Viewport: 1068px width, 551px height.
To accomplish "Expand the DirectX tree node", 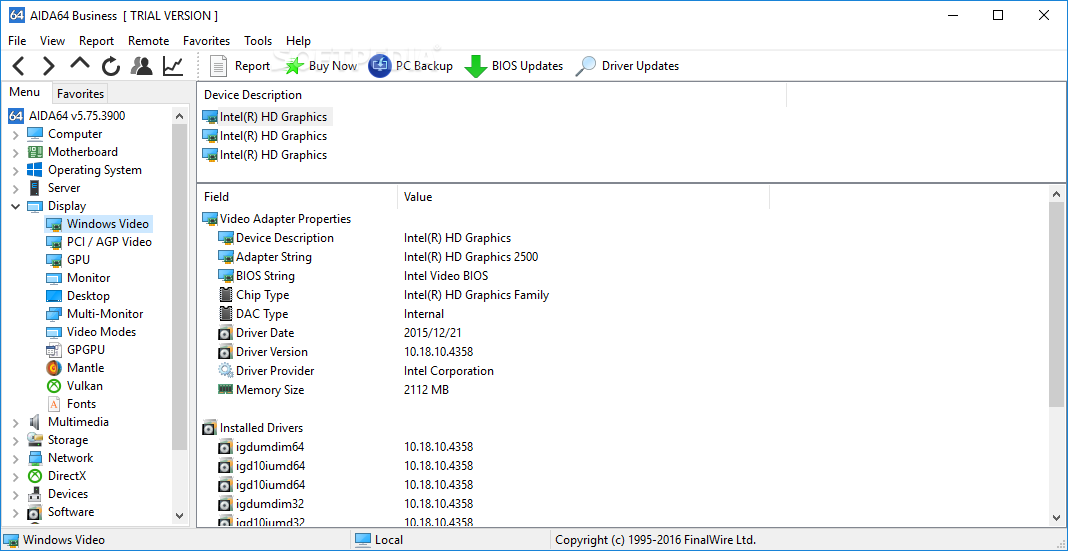I will tap(16, 477).
